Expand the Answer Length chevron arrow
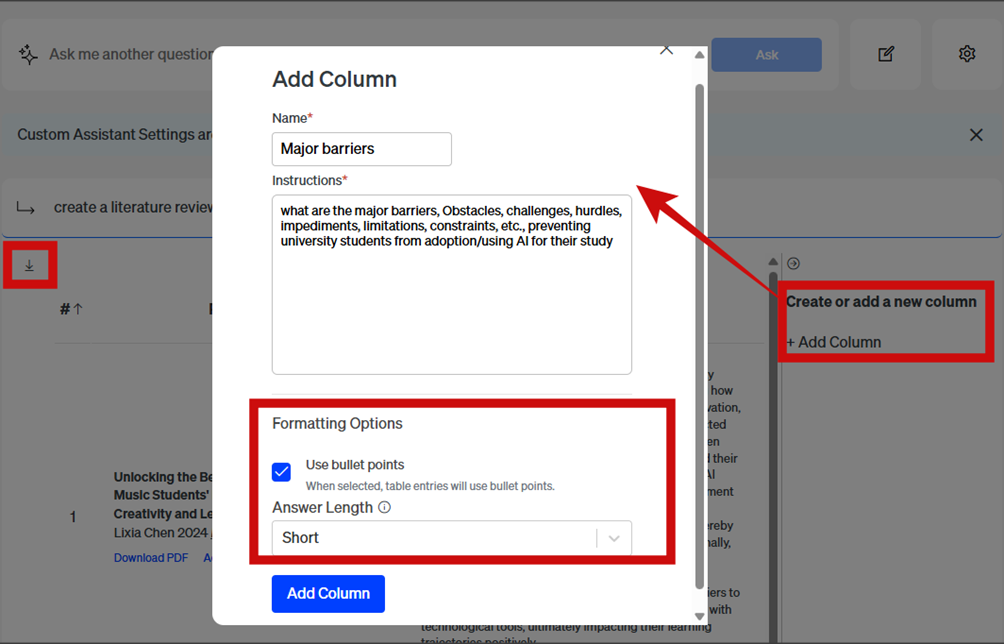 614,538
